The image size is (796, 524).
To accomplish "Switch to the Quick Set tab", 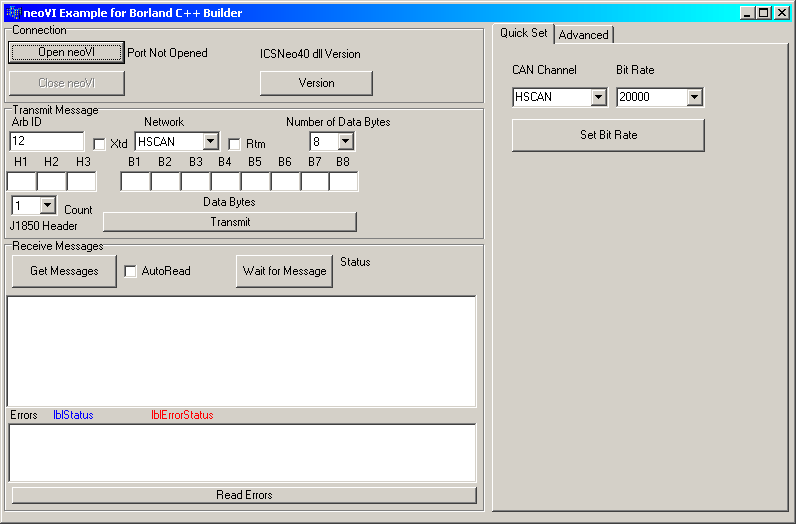I will pyautogui.click(x=523, y=33).
